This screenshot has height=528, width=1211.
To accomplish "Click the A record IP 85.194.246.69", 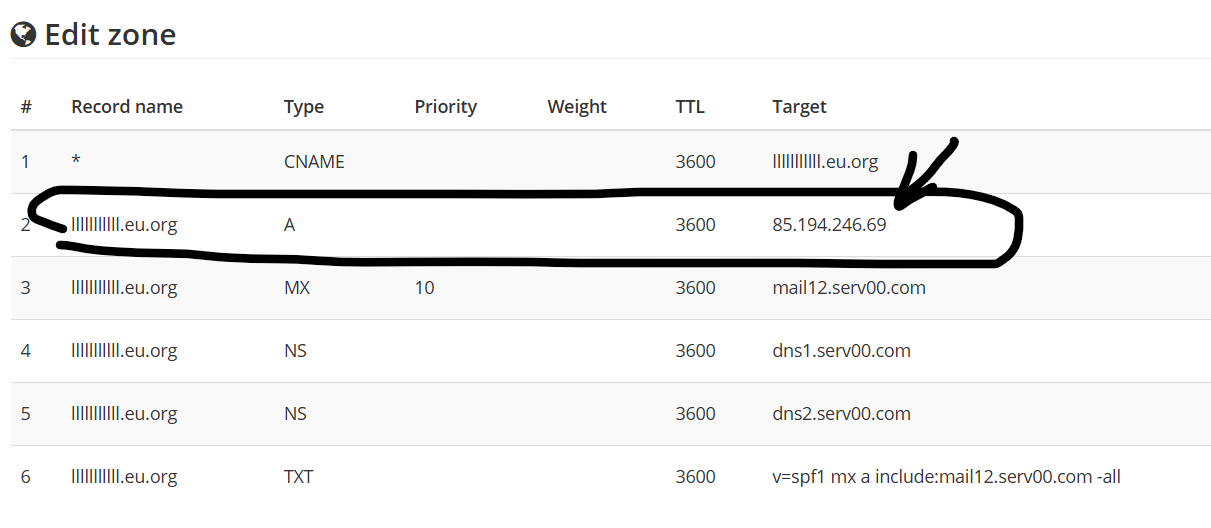I will (830, 225).
